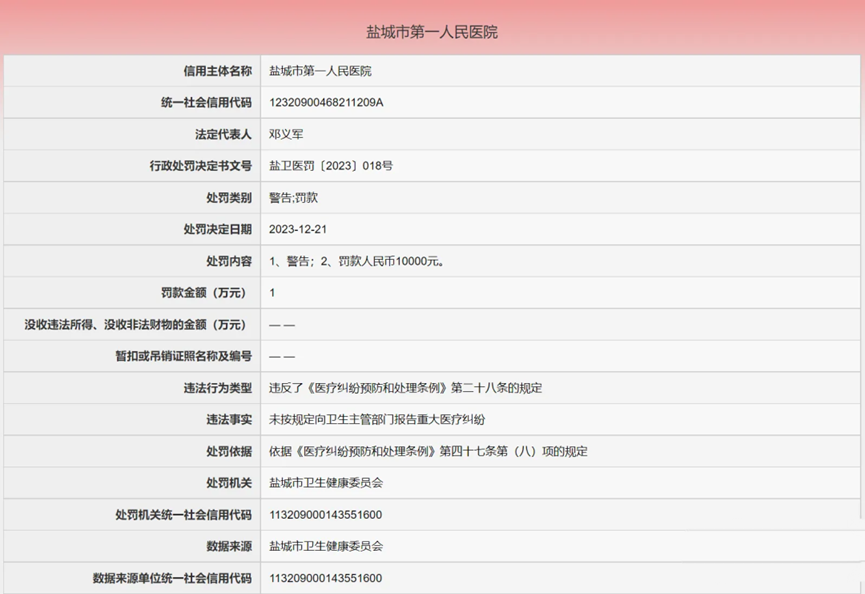The width and height of the screenshot is (865, 594).
Task: Click the label 行政处罚决定书文号
Action: coord(200,166)
